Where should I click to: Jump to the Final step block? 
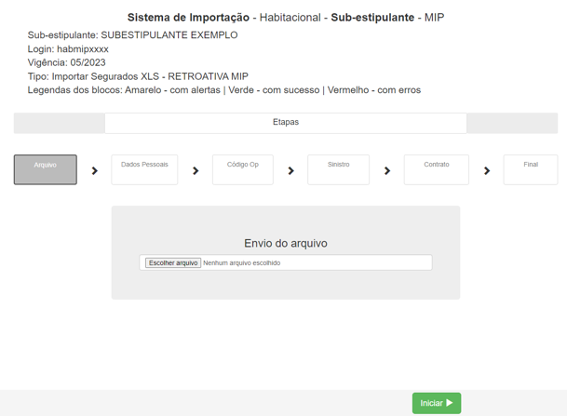coord(530,170)
